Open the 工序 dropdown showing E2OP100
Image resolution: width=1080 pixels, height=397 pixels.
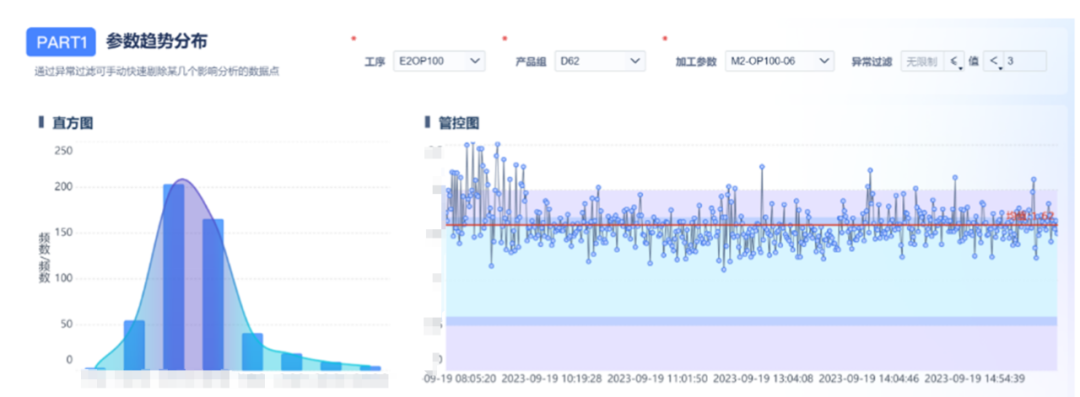click(439, 61)
